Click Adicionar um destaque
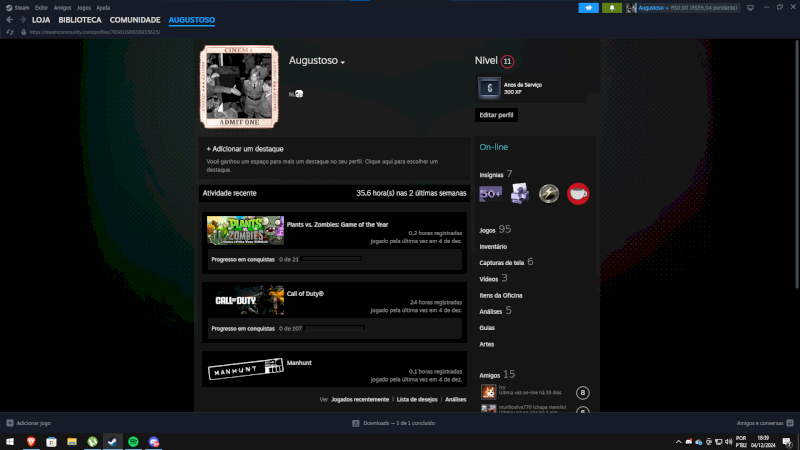The height and width of the screenshot is (450, 800). pos(245,148)
